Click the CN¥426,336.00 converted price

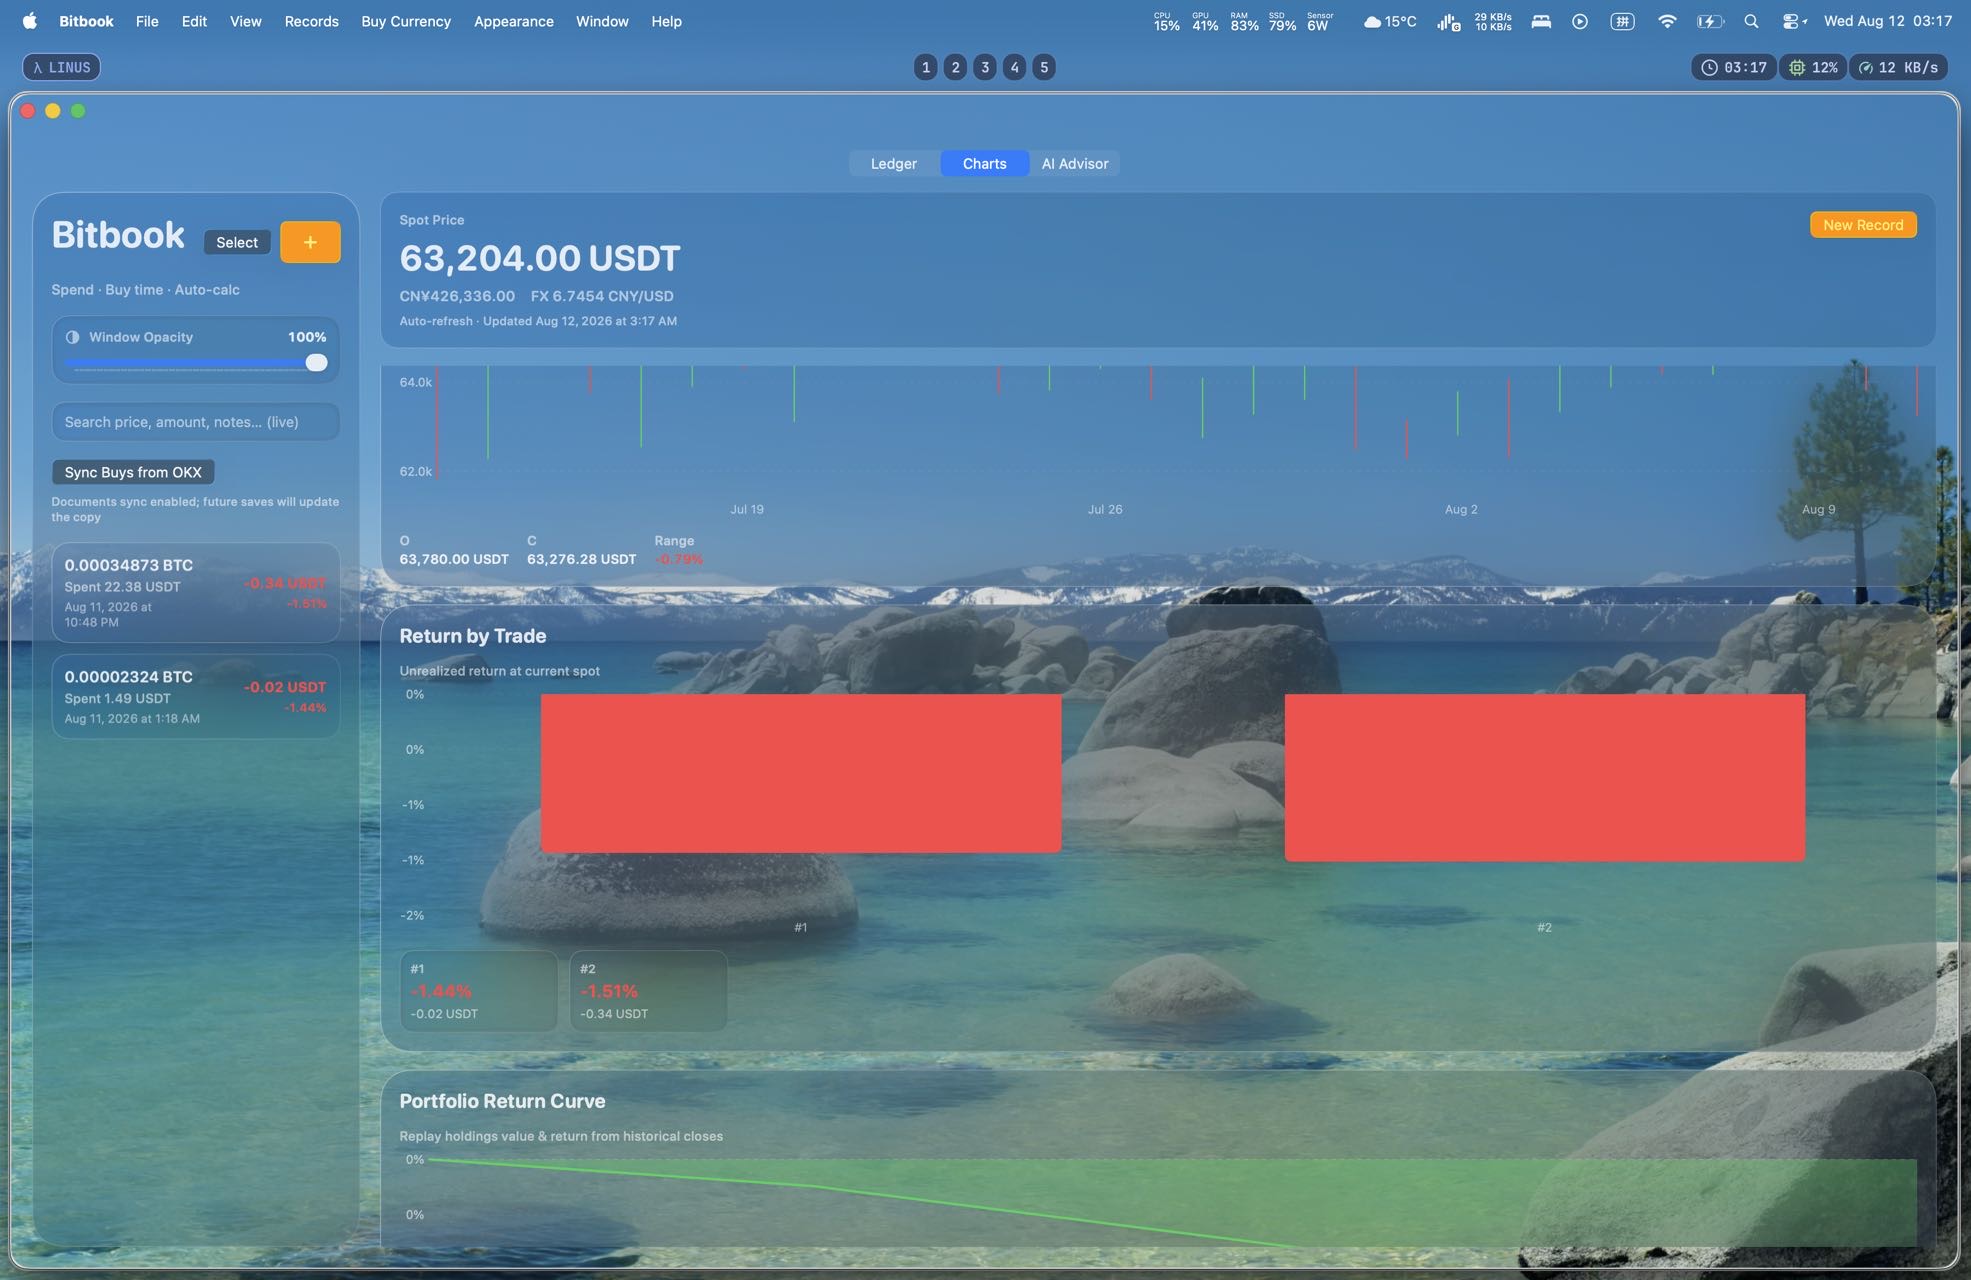point(457,296)
